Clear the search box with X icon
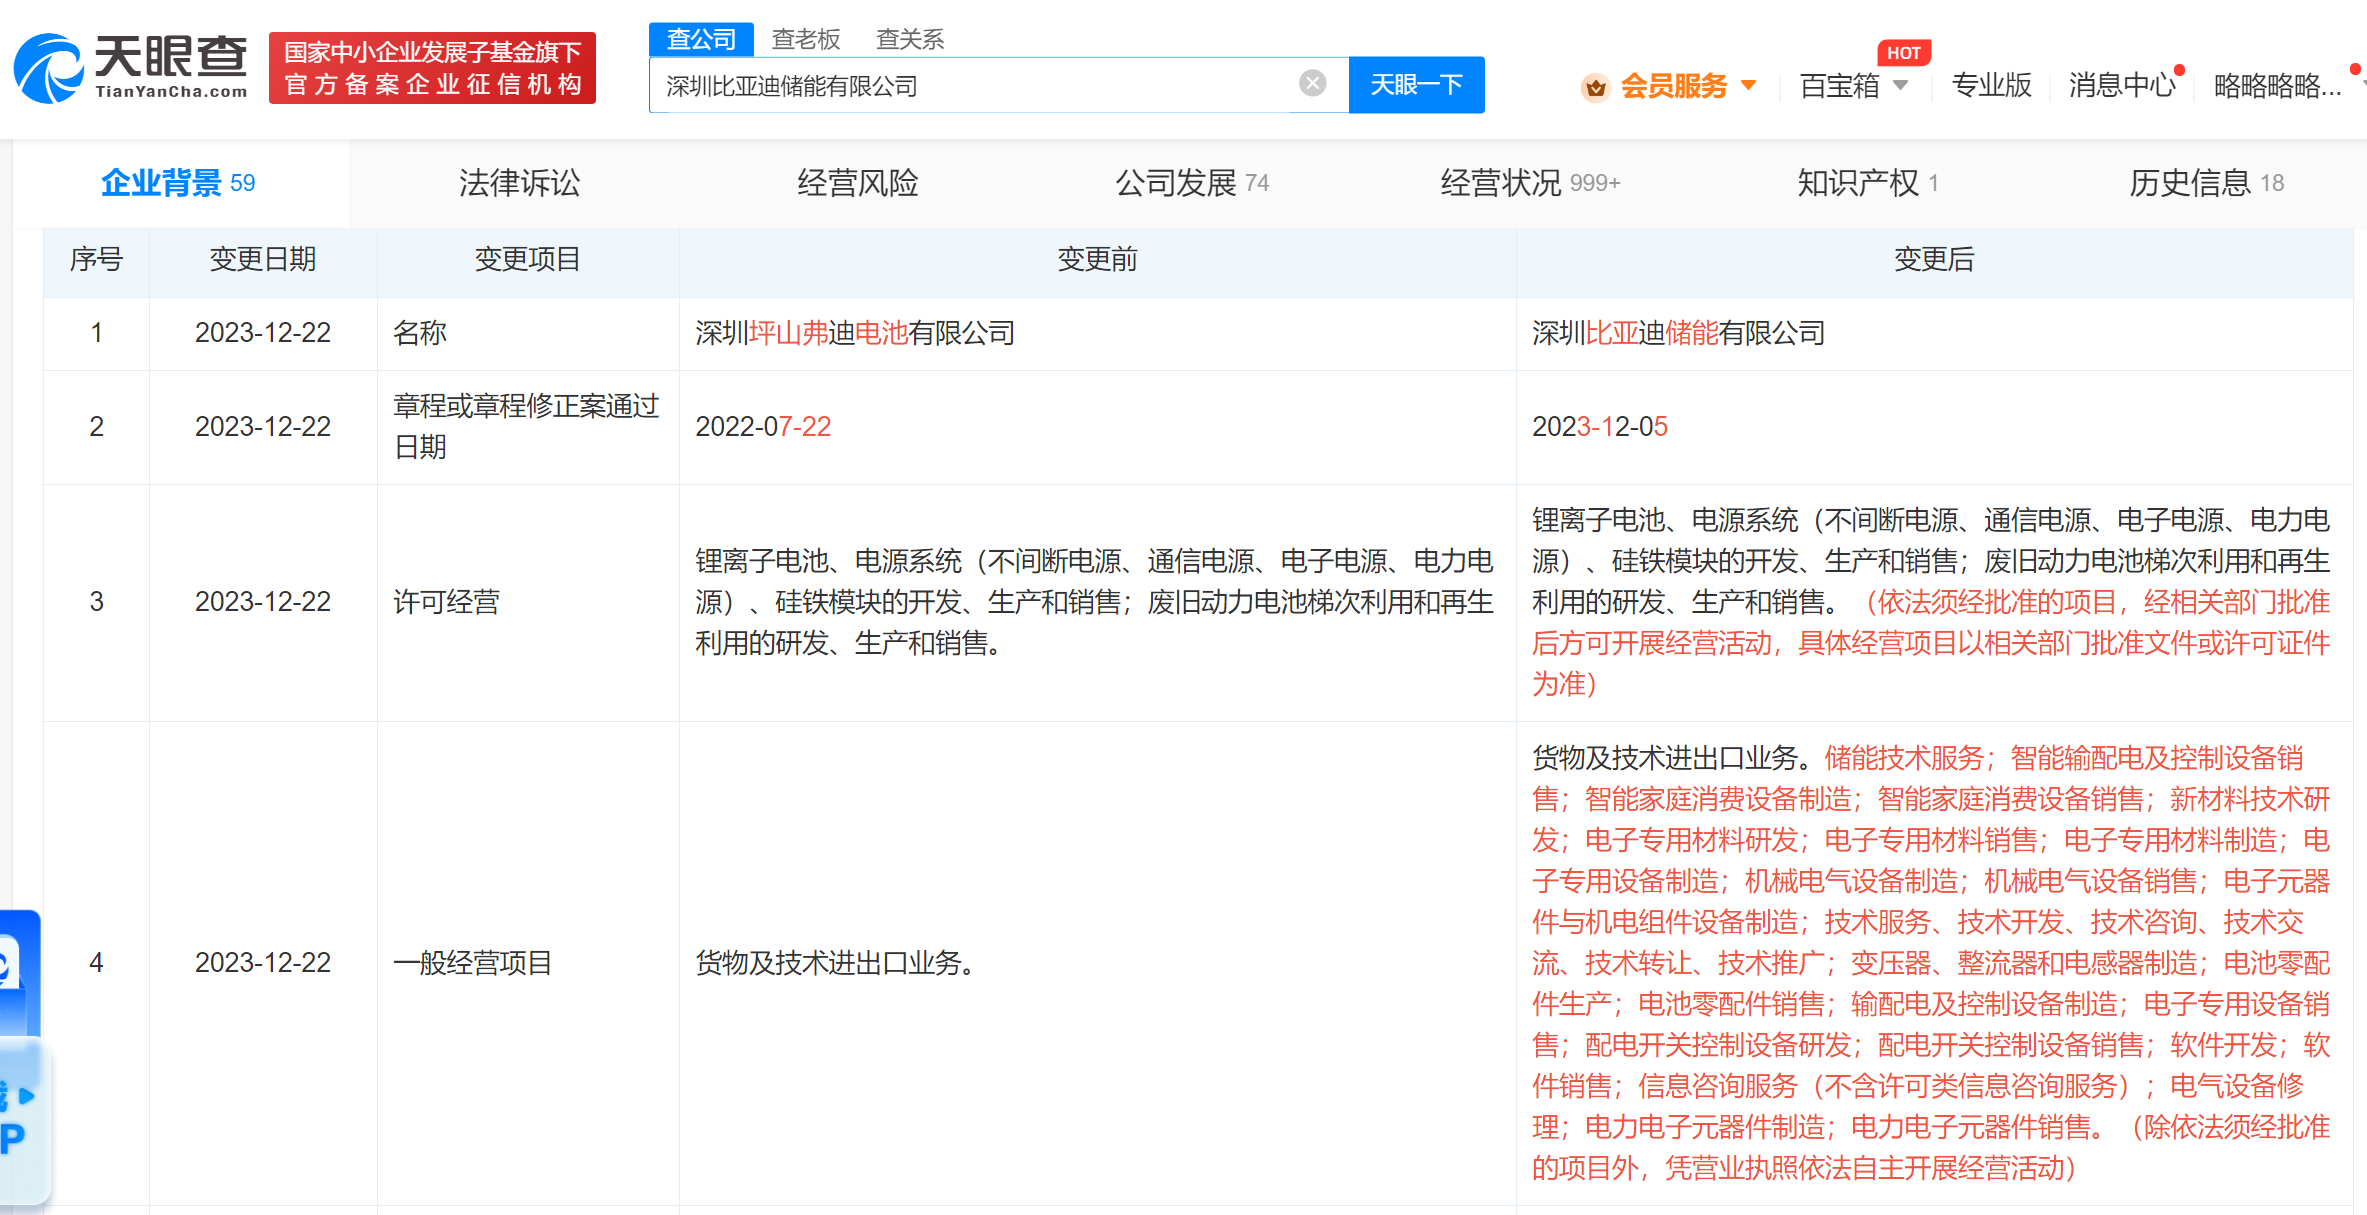Screen dimensions: 2367x1215 click(1312, 84)
